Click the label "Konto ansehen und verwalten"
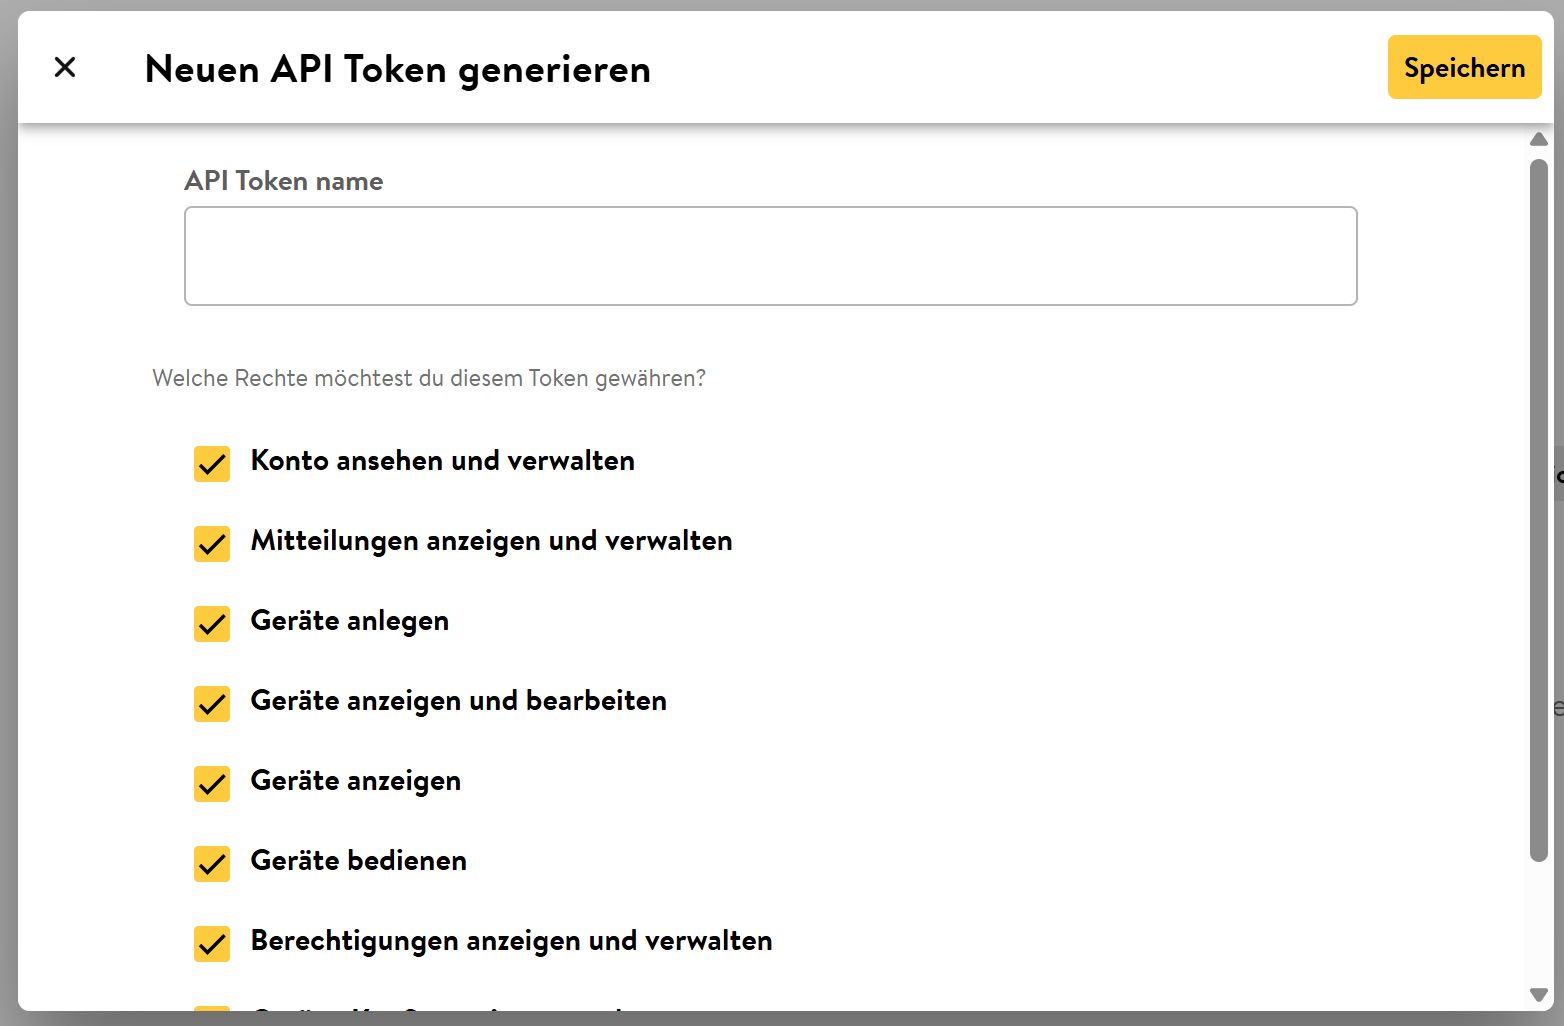Screen dimensions: 1564x1026 pos(442,461)
